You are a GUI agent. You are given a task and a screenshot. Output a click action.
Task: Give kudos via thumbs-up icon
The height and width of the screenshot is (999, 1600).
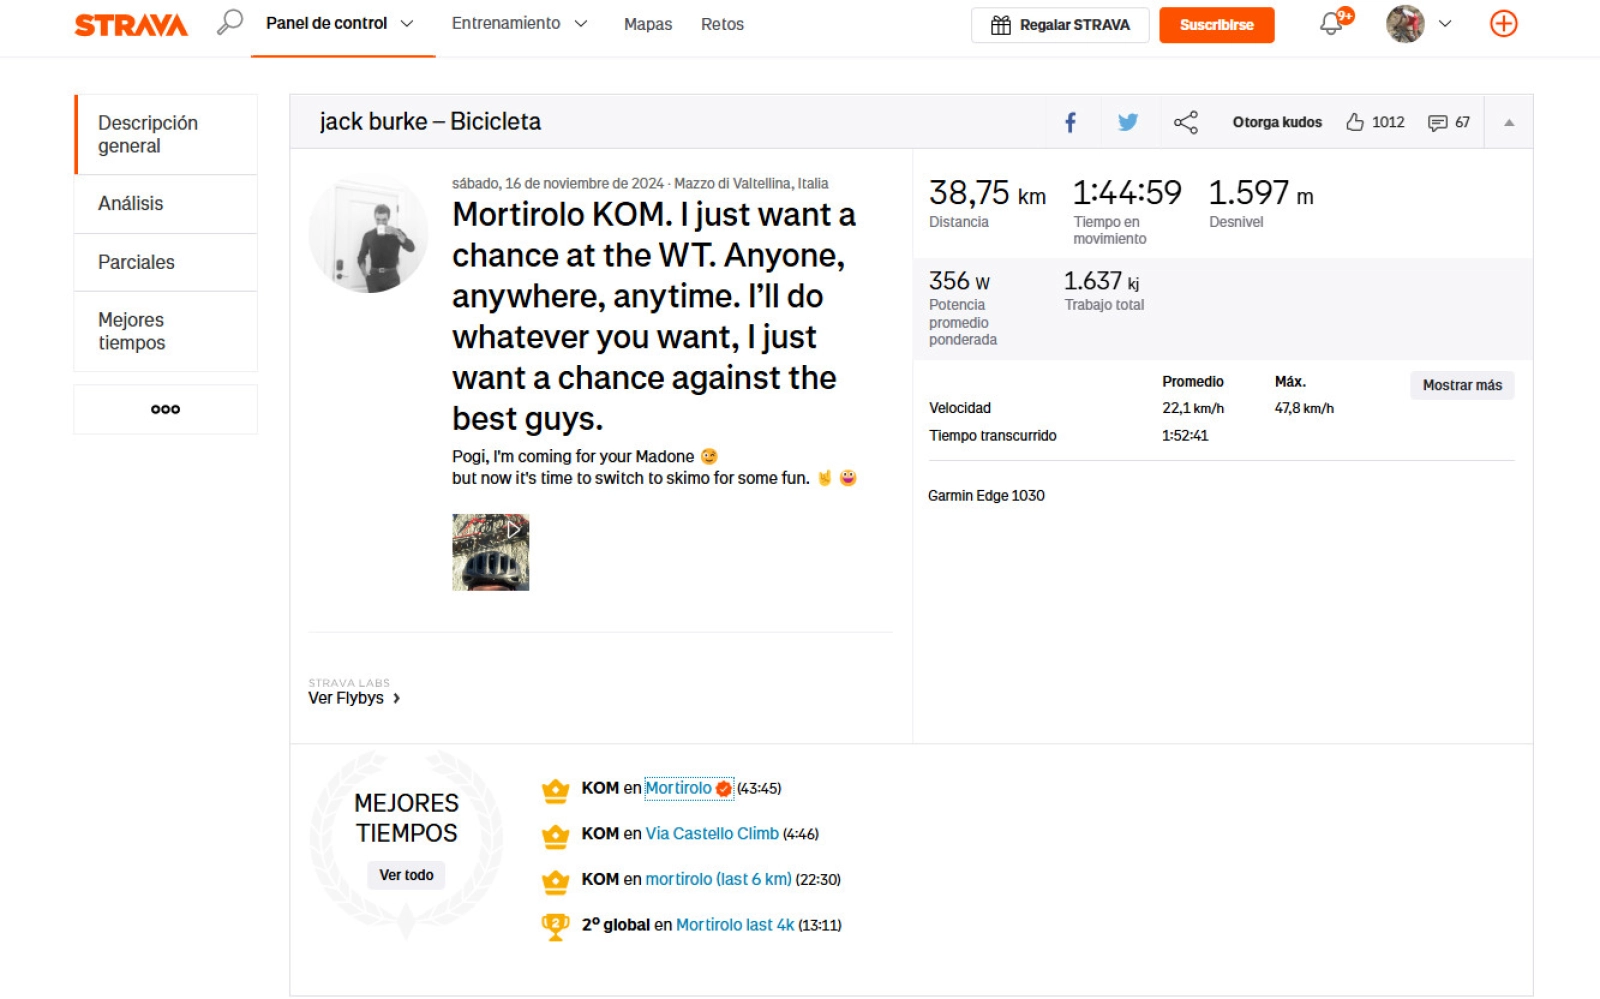pos(1357,122)
